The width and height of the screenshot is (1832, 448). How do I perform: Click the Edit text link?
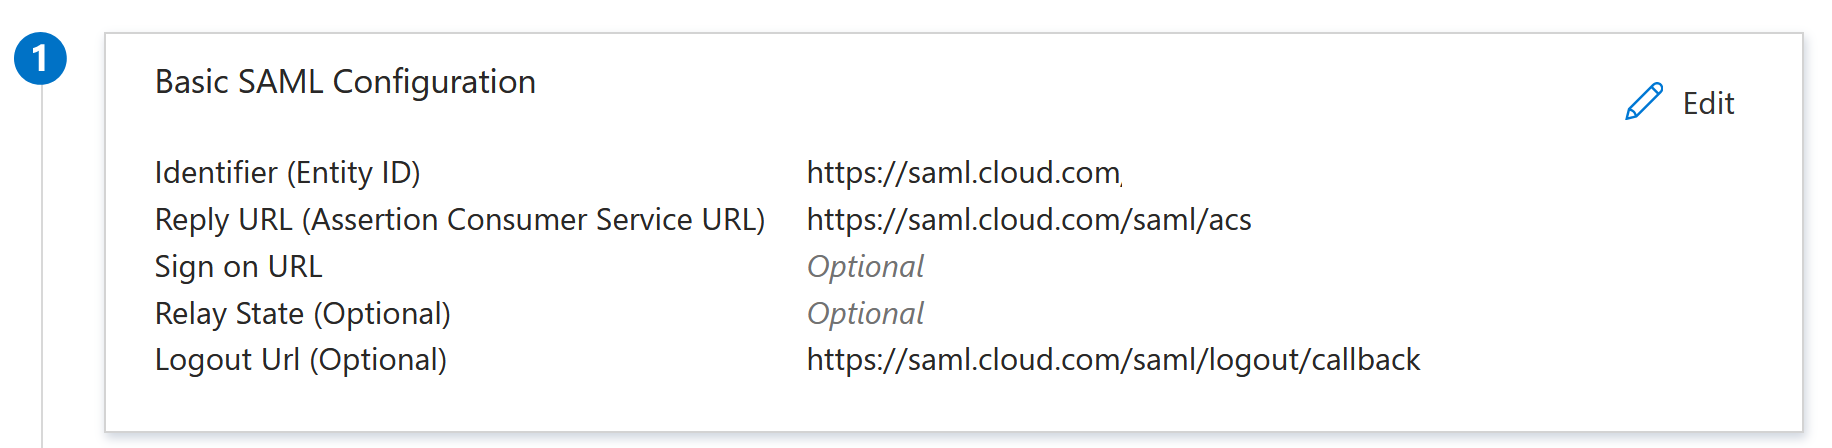point(1708,103)
